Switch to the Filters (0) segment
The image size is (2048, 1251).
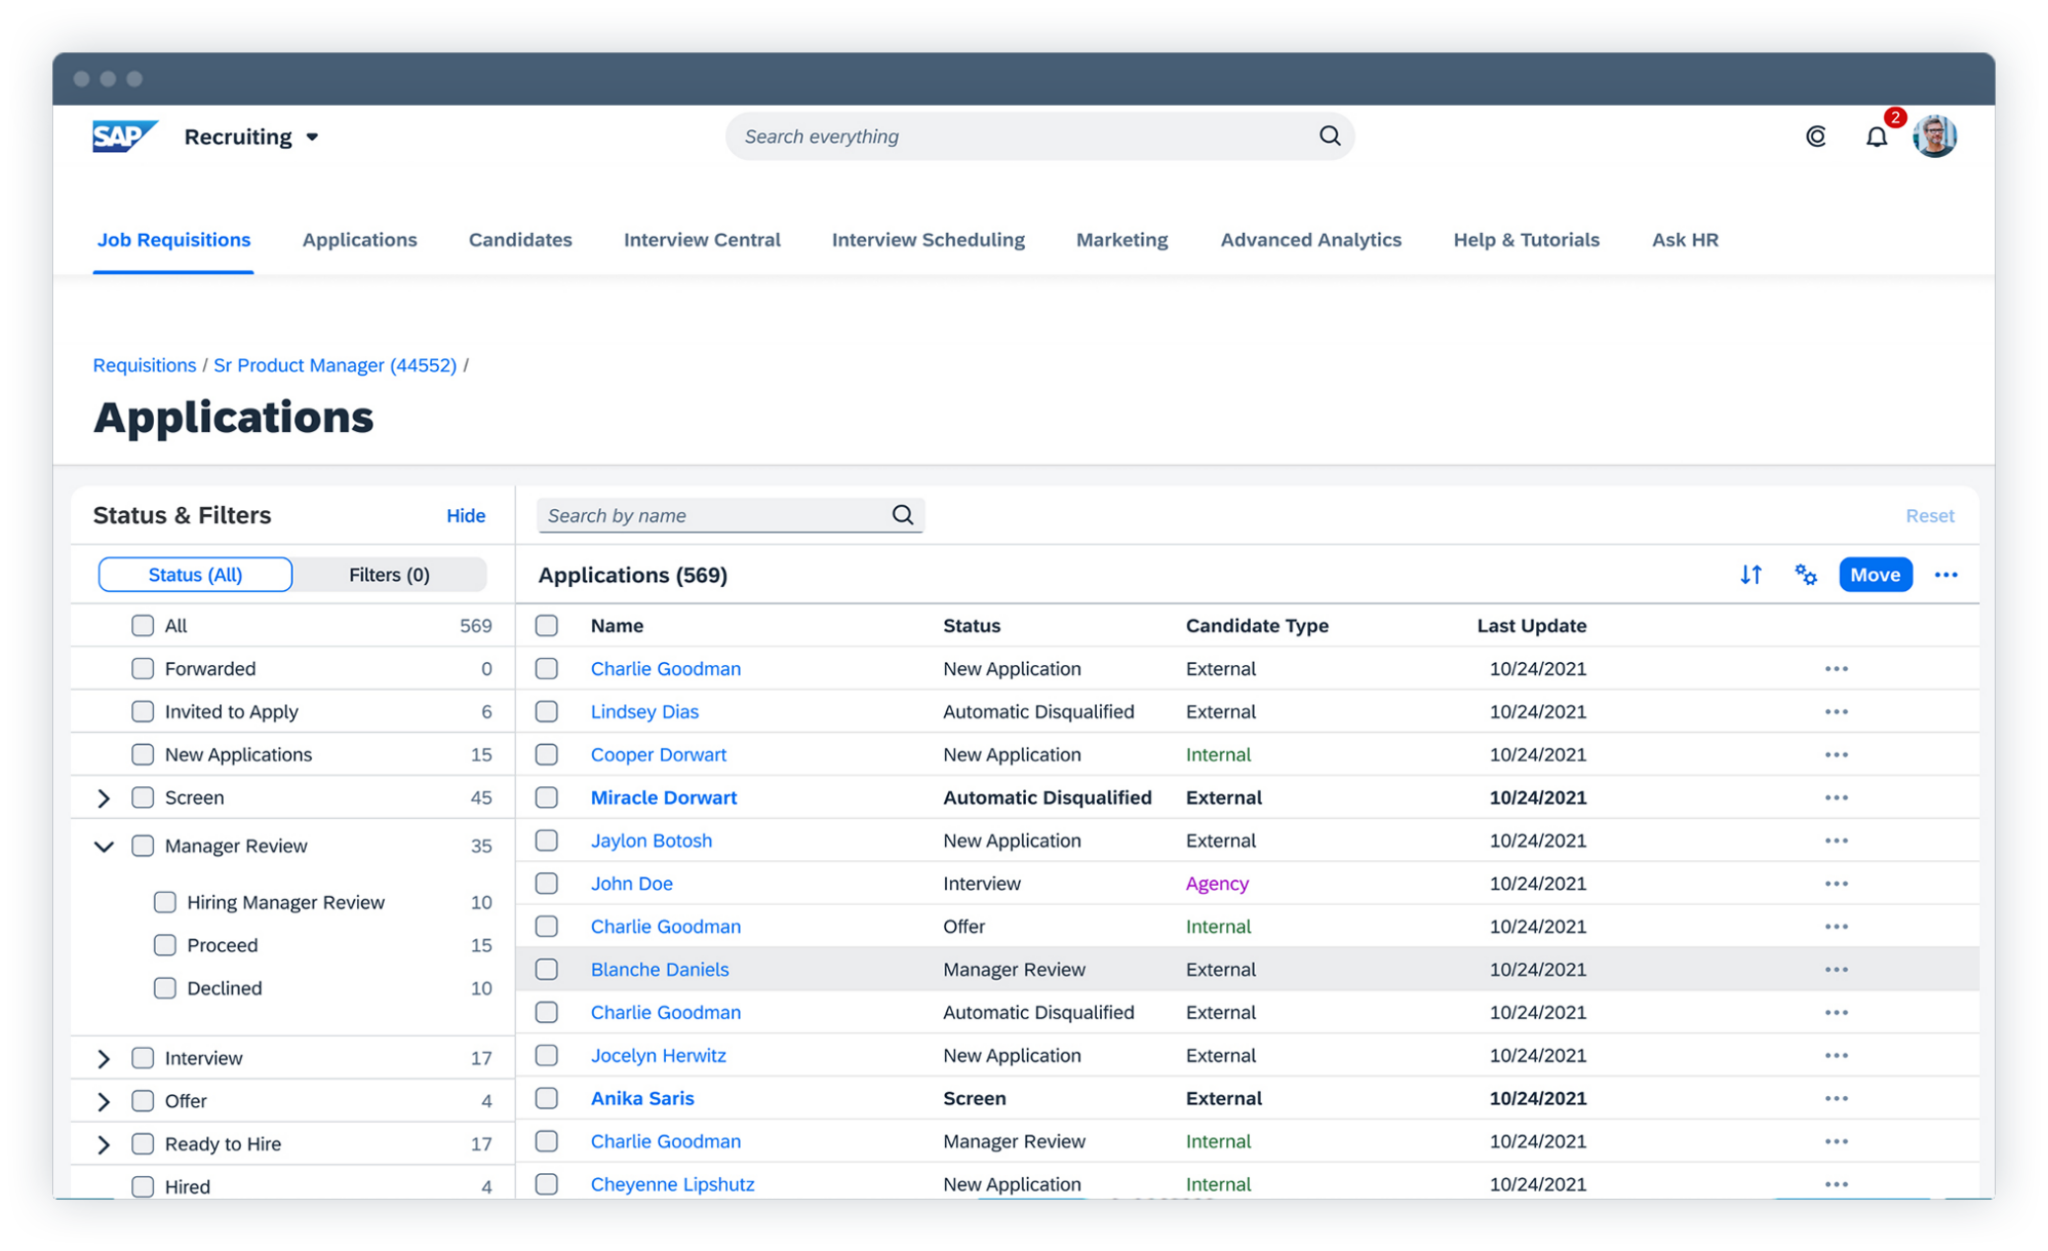(x=389, y=575)
